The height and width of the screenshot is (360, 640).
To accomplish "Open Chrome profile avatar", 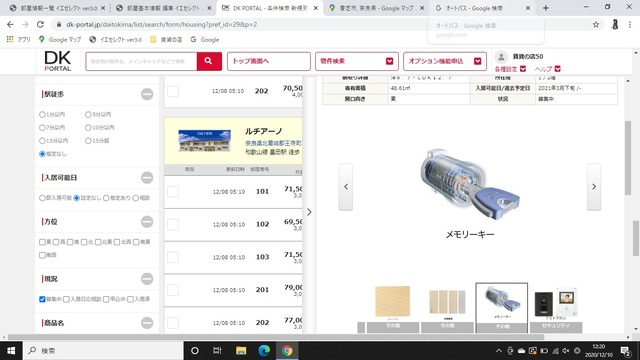I will [x=615, y=24].
